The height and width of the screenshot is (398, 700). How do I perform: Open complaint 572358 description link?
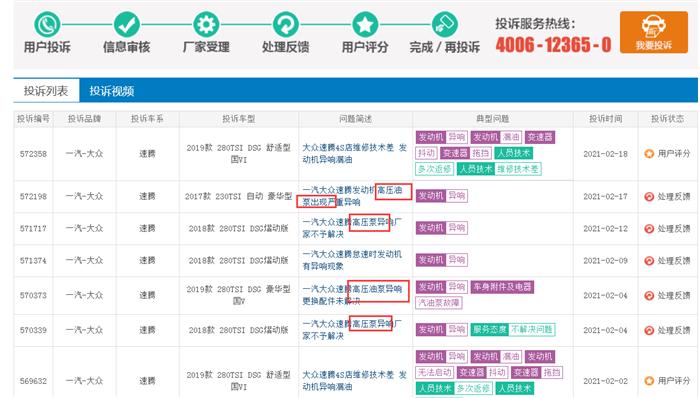[x=354, y=153]
